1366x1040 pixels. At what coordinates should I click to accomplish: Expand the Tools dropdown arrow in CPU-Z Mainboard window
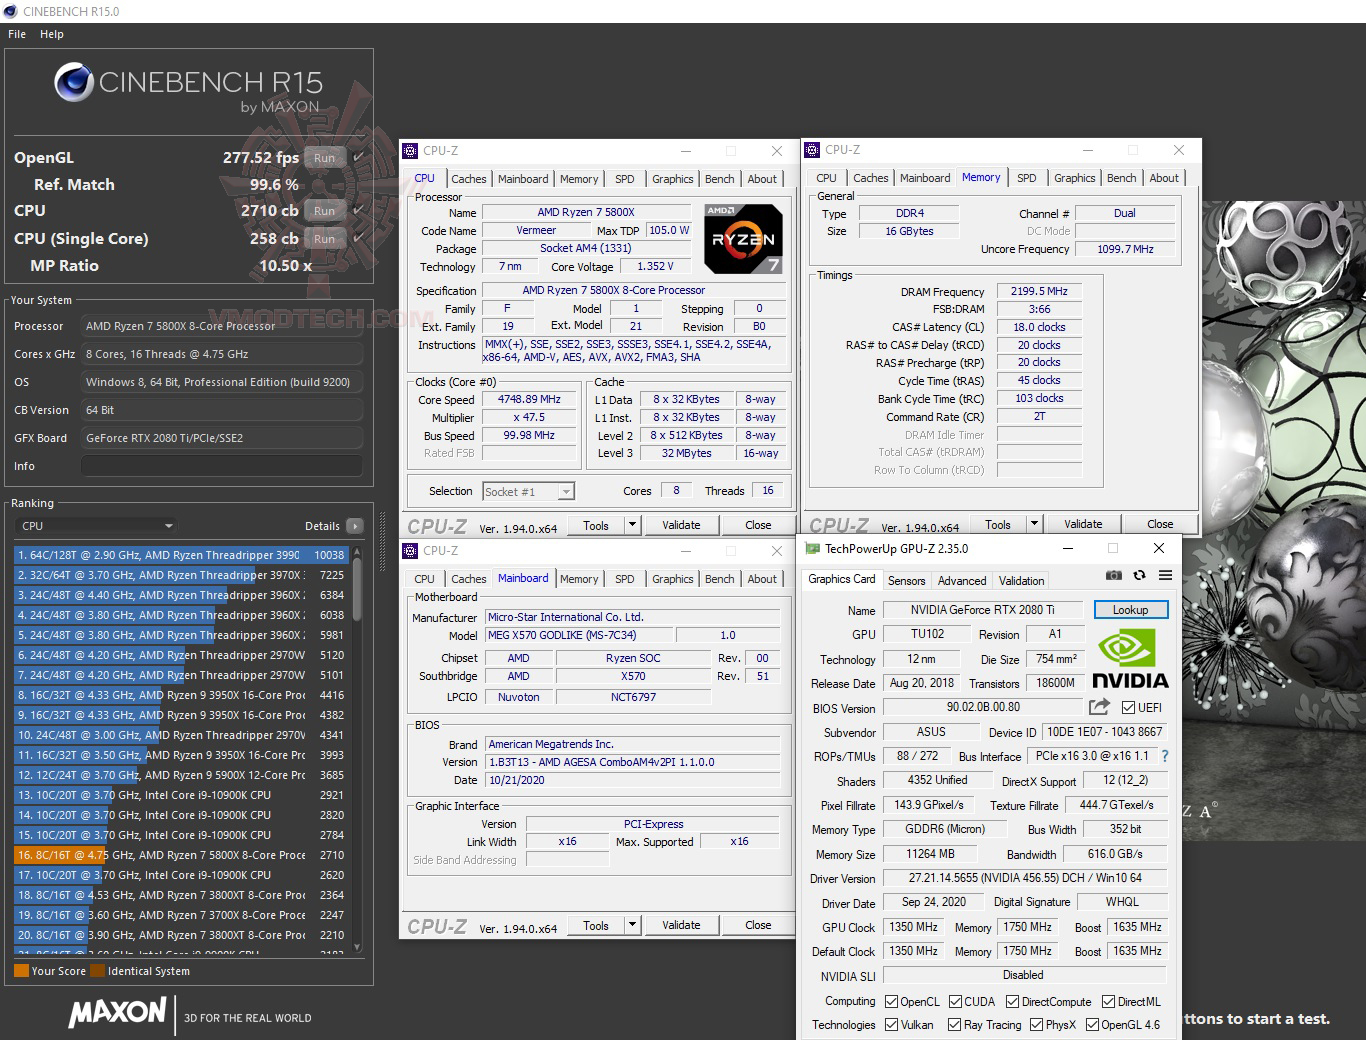pyautogui.click(x=632, y=925)
